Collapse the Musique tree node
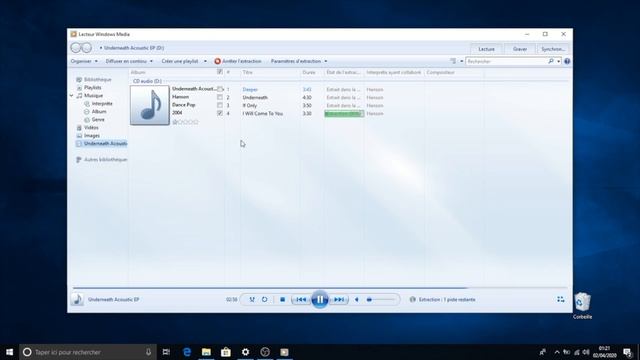Image resolution: width=640 pixels, height=360 pixels. (71, 96)
